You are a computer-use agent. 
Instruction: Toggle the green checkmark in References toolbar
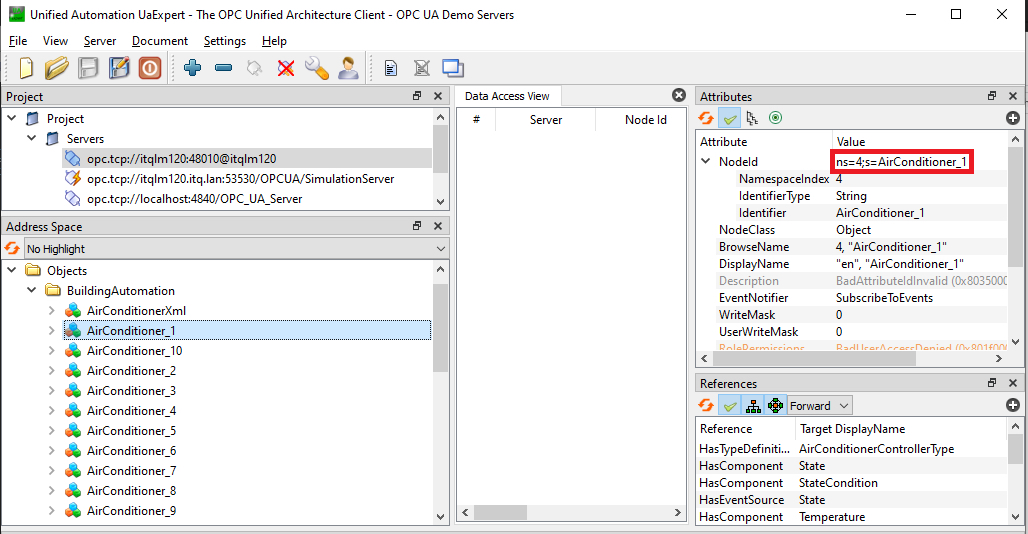click(730, 405)
